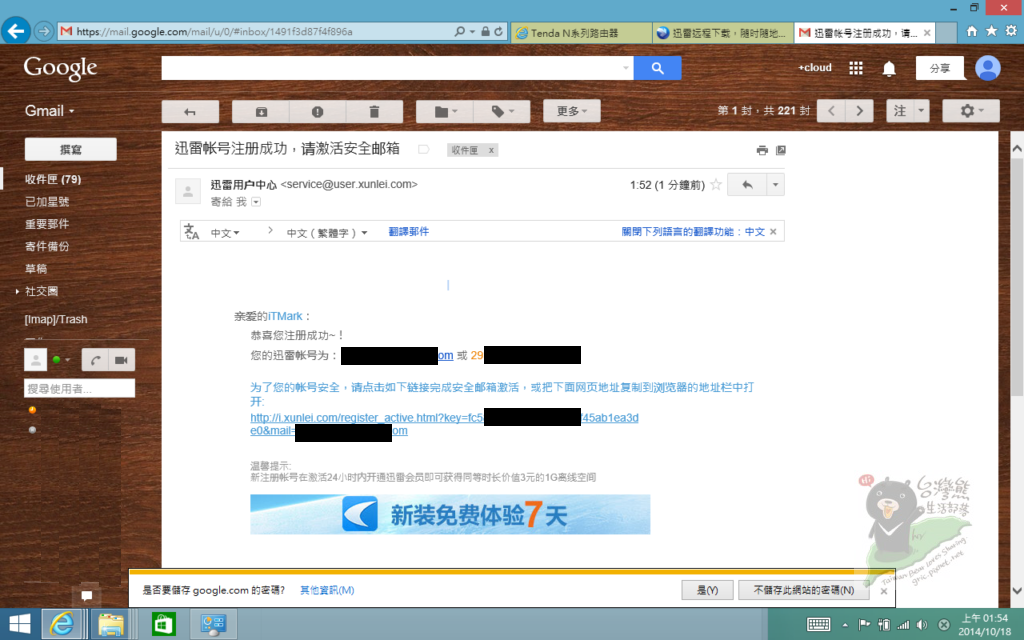This screenshot has height=640, width=1024.
Task: Open File Explorer from the taskbar
Action: click(x=111, y=624)
